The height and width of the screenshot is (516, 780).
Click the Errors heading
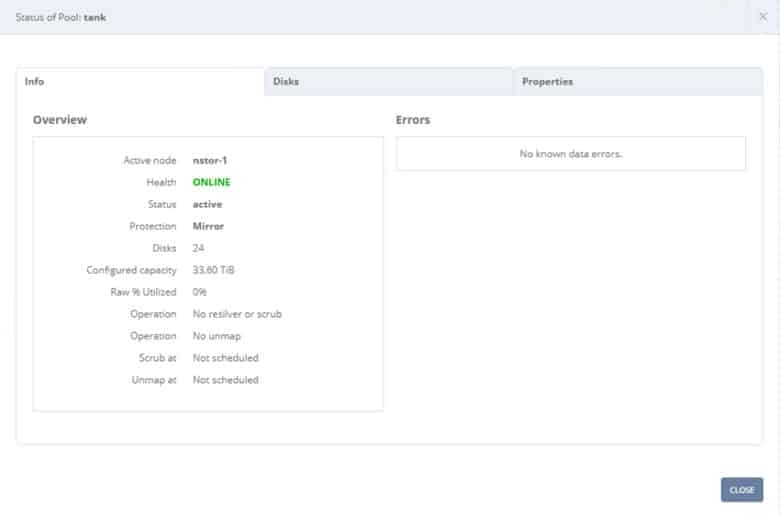[413, 120]
